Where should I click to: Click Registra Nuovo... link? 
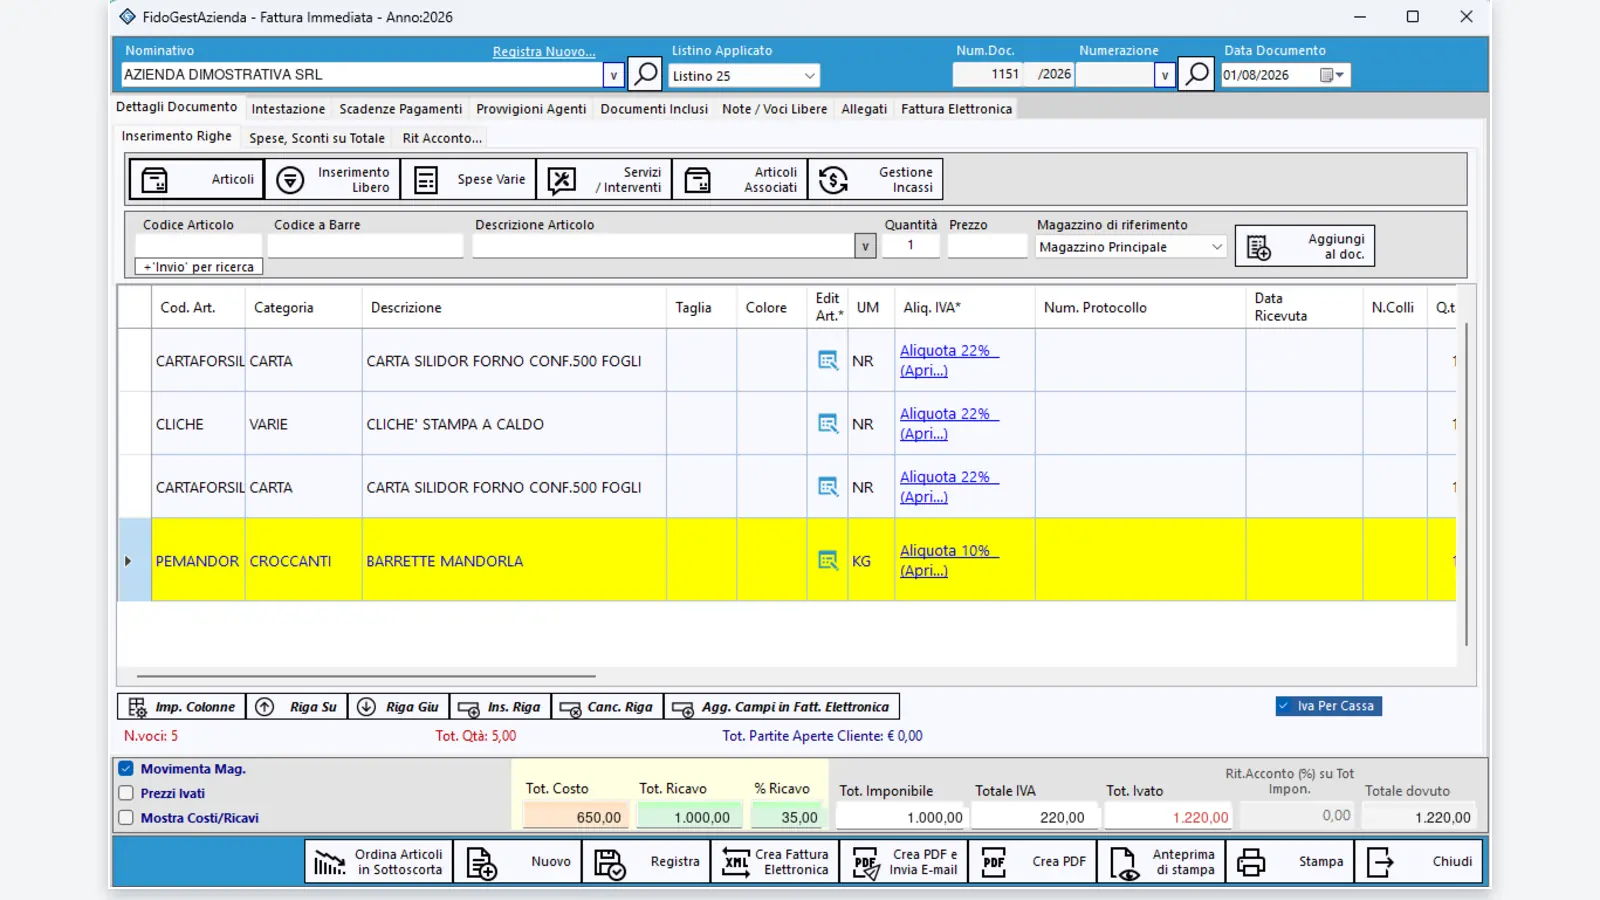pos(544,52)
